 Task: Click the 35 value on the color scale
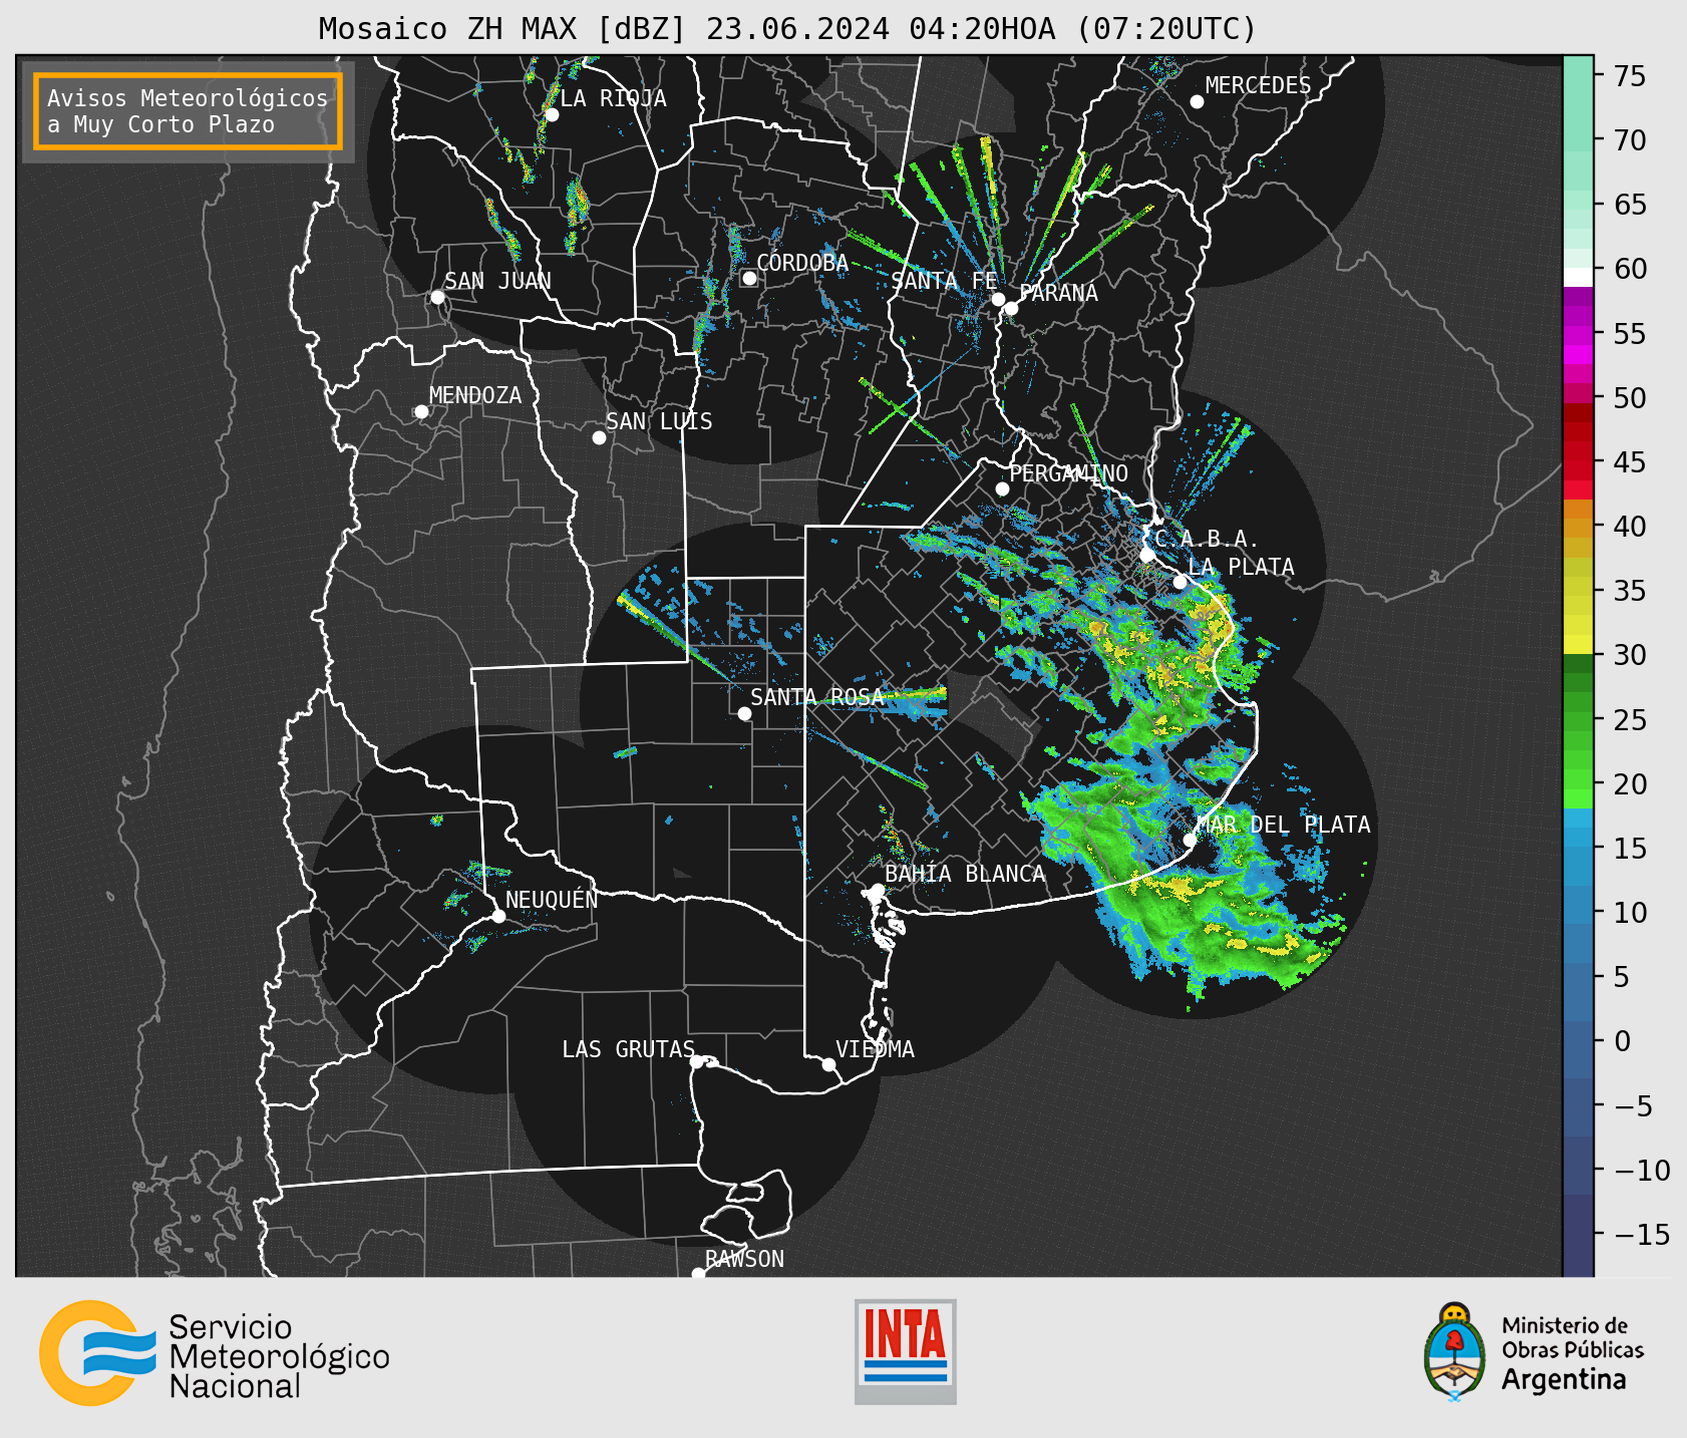(x=1630, y=591)
